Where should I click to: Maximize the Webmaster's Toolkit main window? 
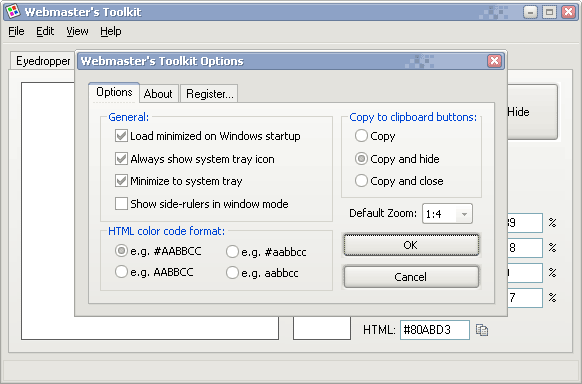click(549, 12)
